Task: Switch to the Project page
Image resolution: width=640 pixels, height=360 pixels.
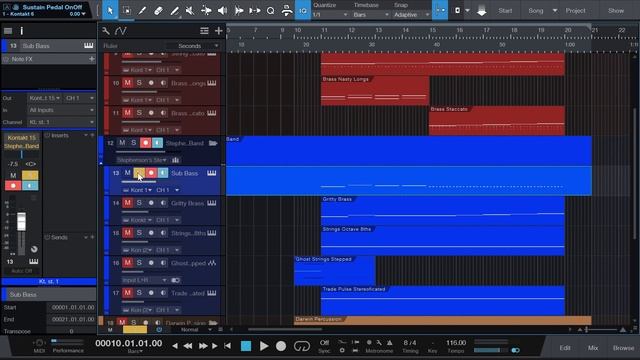Action: (x=576, y=11)
